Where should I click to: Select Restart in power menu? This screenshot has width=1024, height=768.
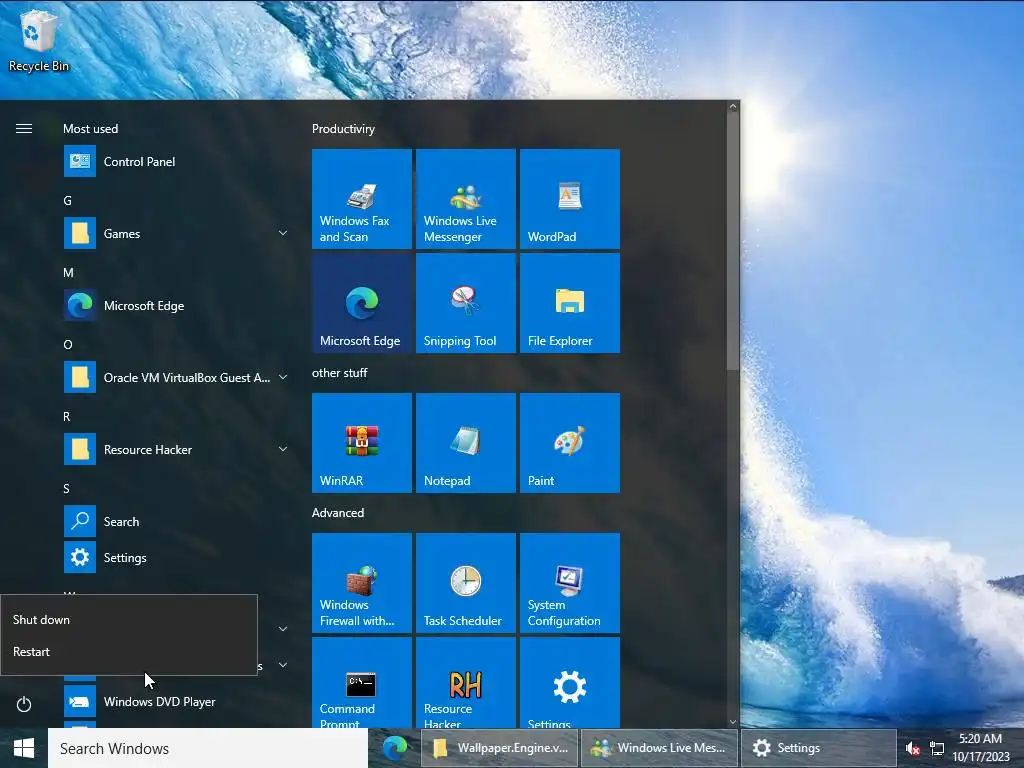(x=129, y=652)
